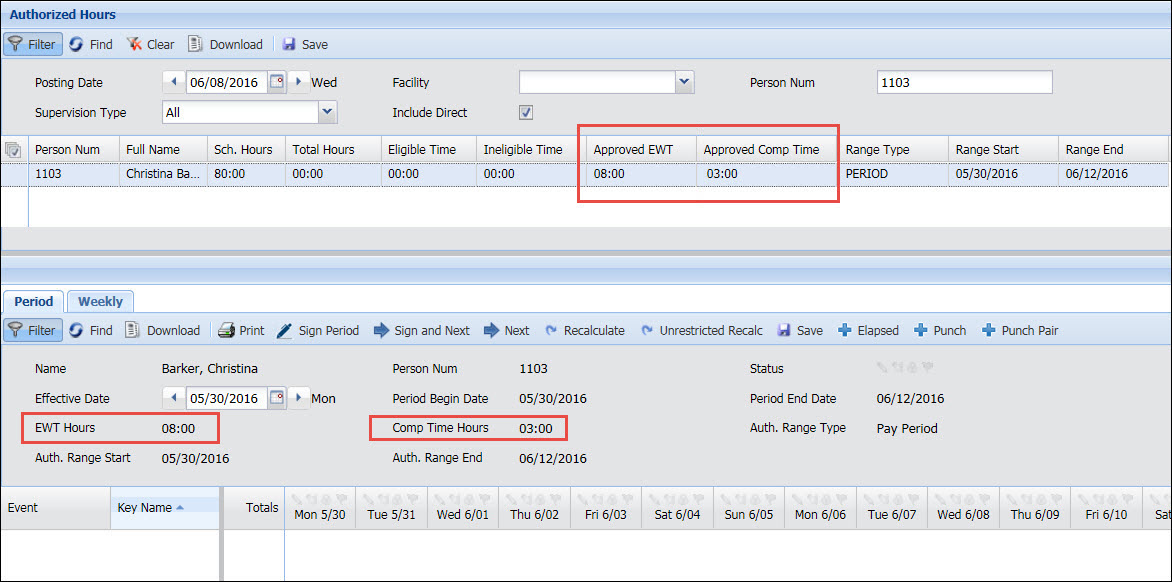Advance Posting Date to next day

tap(299, 82)
